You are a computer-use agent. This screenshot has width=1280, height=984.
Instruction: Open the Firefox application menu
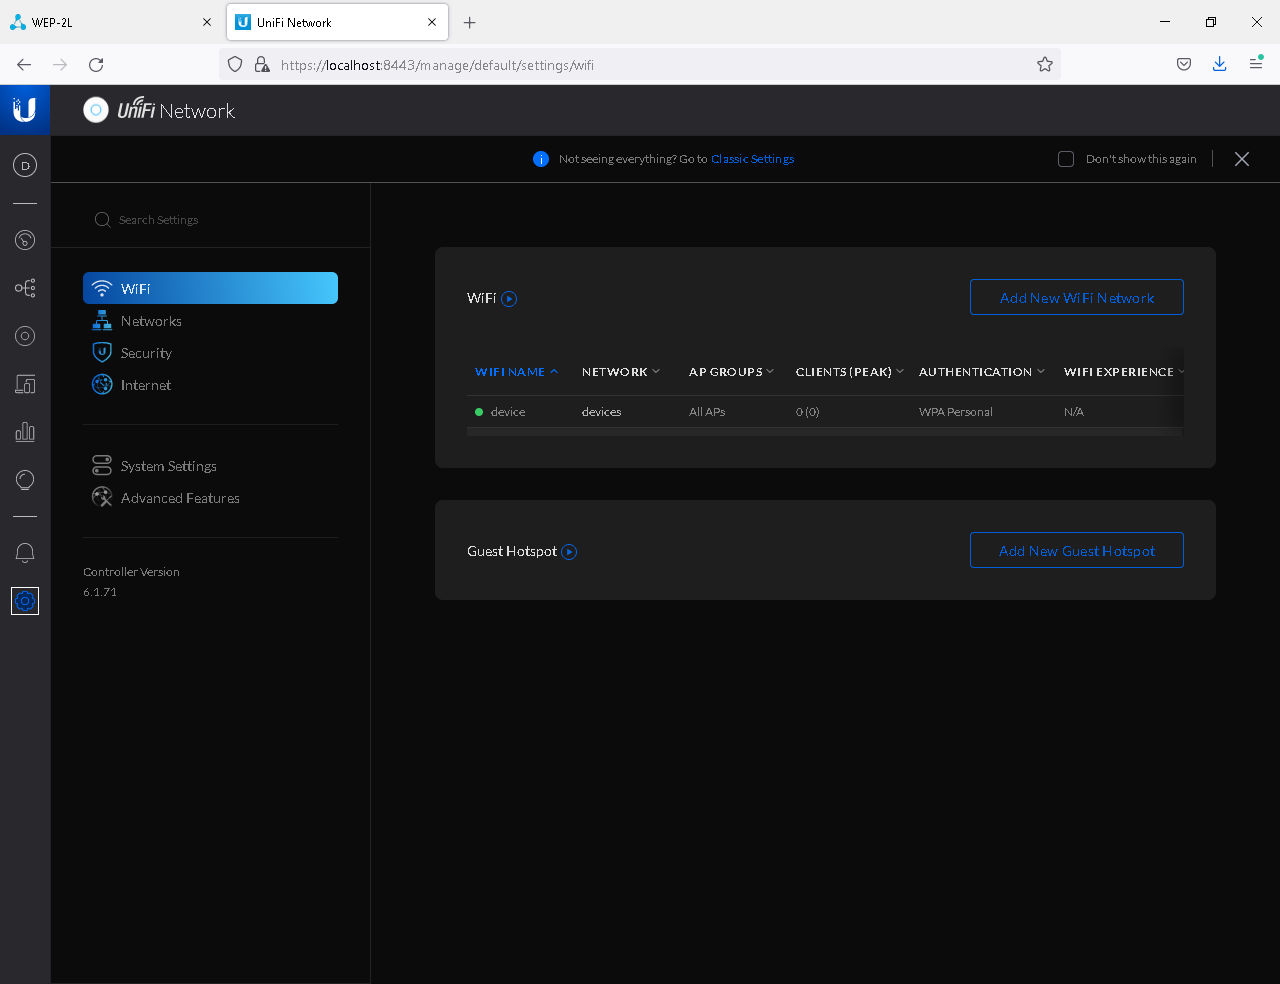coord(1256,65)
